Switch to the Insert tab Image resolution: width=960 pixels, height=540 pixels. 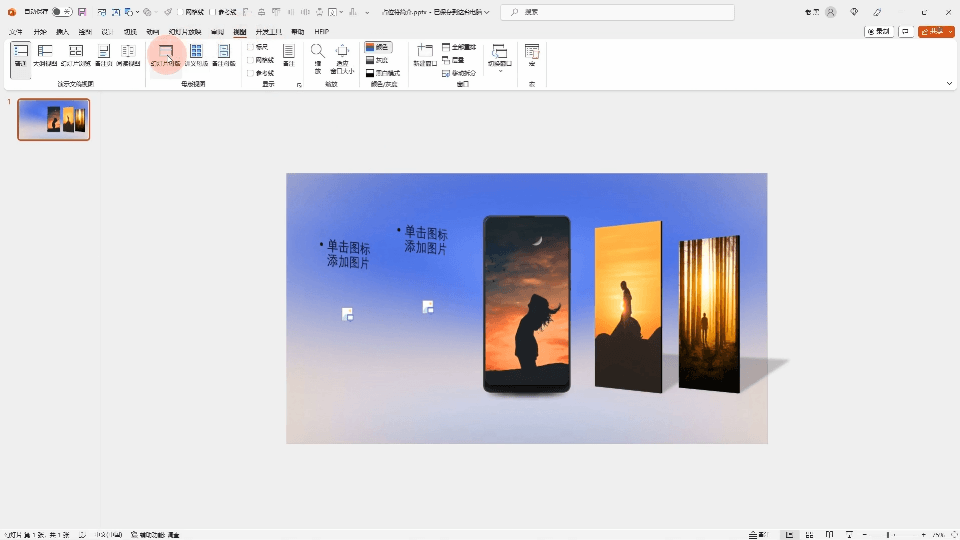pyautogui.click(x=62, y=32)
